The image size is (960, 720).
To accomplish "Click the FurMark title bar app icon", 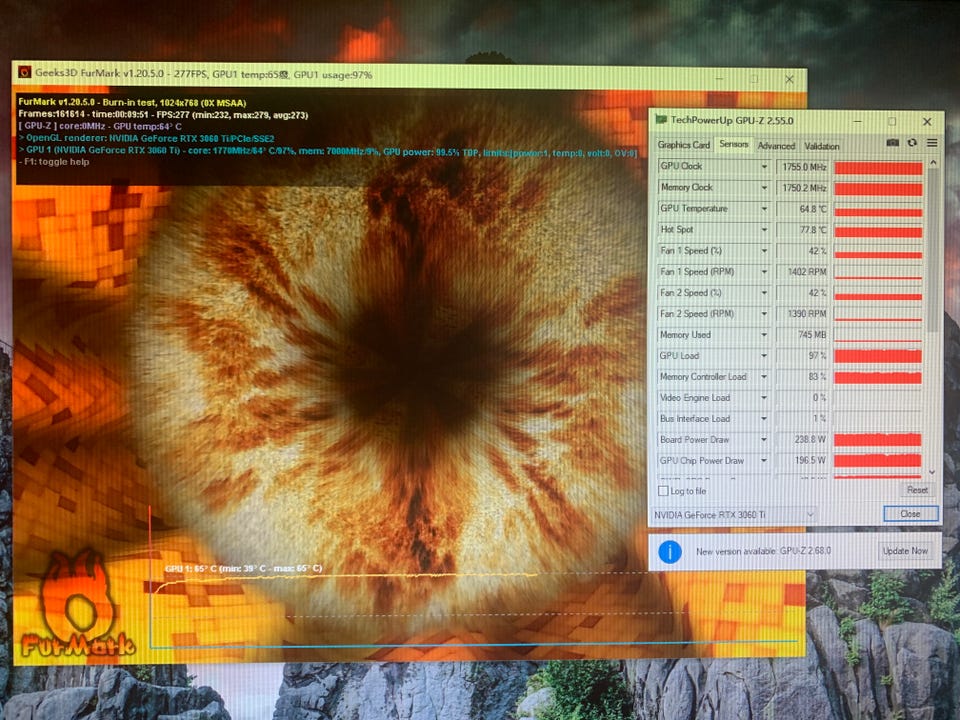I will pyautogui.click(x=24, y=72).
